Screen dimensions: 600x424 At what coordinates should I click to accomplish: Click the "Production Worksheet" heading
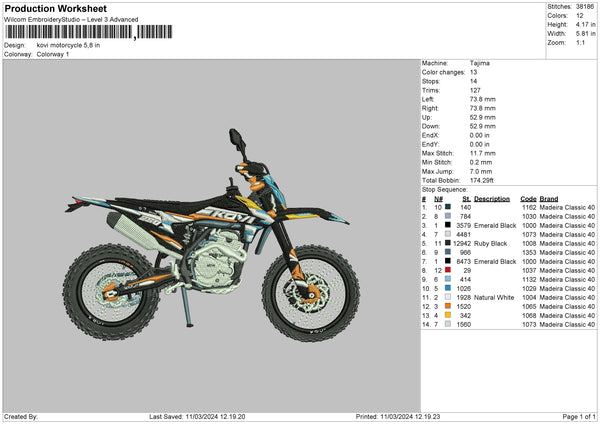tap(55, 8)
